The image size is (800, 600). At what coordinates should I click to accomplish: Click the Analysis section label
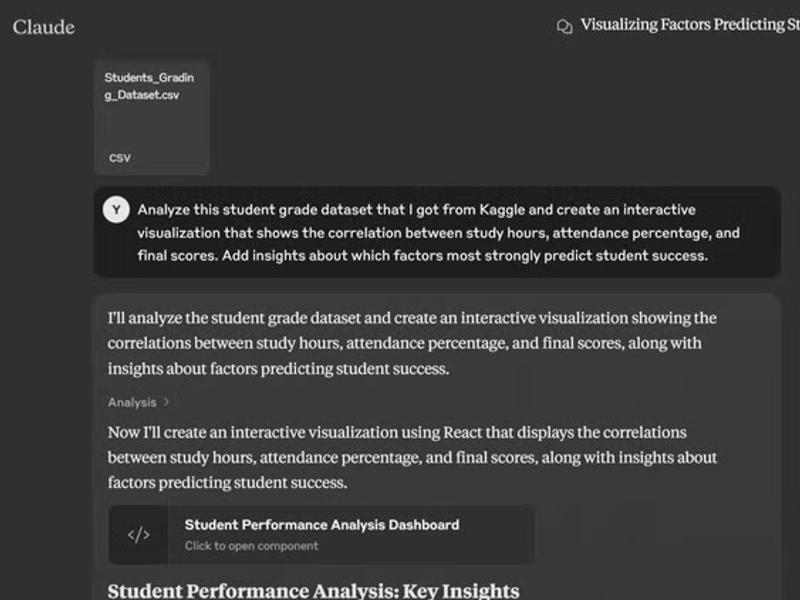(x=132, y=402)
